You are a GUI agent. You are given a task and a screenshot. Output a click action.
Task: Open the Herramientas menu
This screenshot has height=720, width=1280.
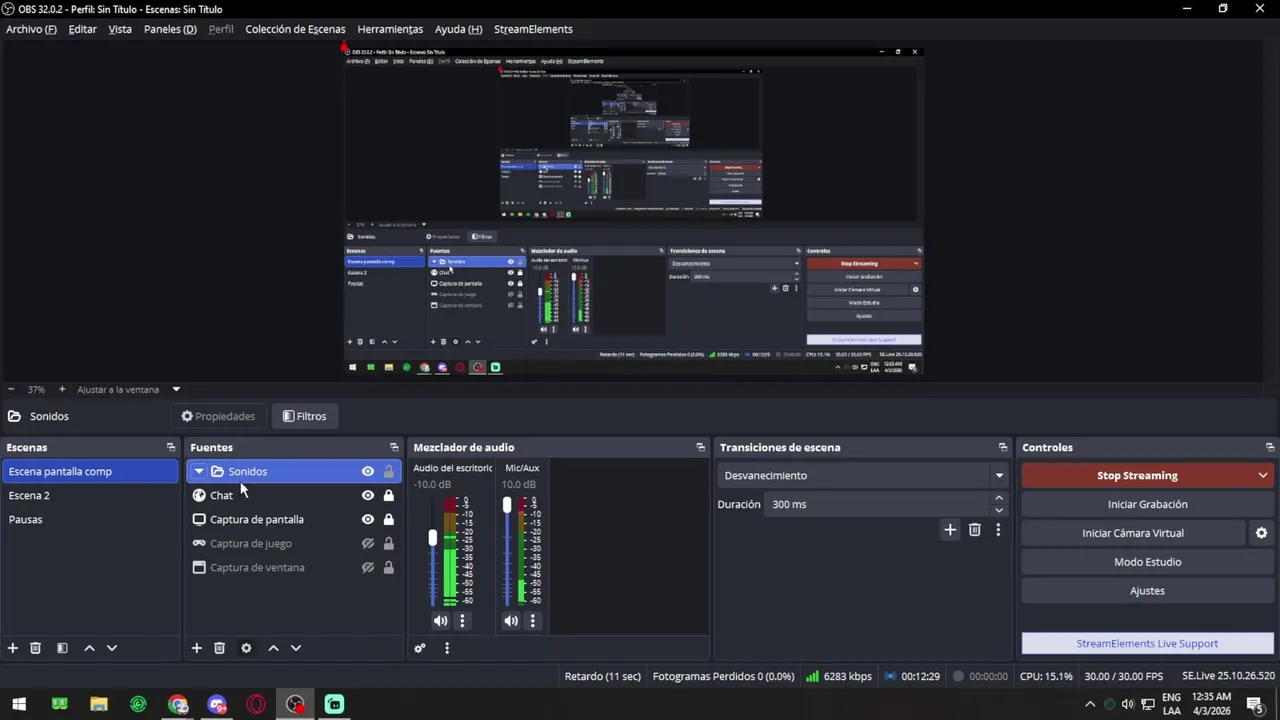390,29
